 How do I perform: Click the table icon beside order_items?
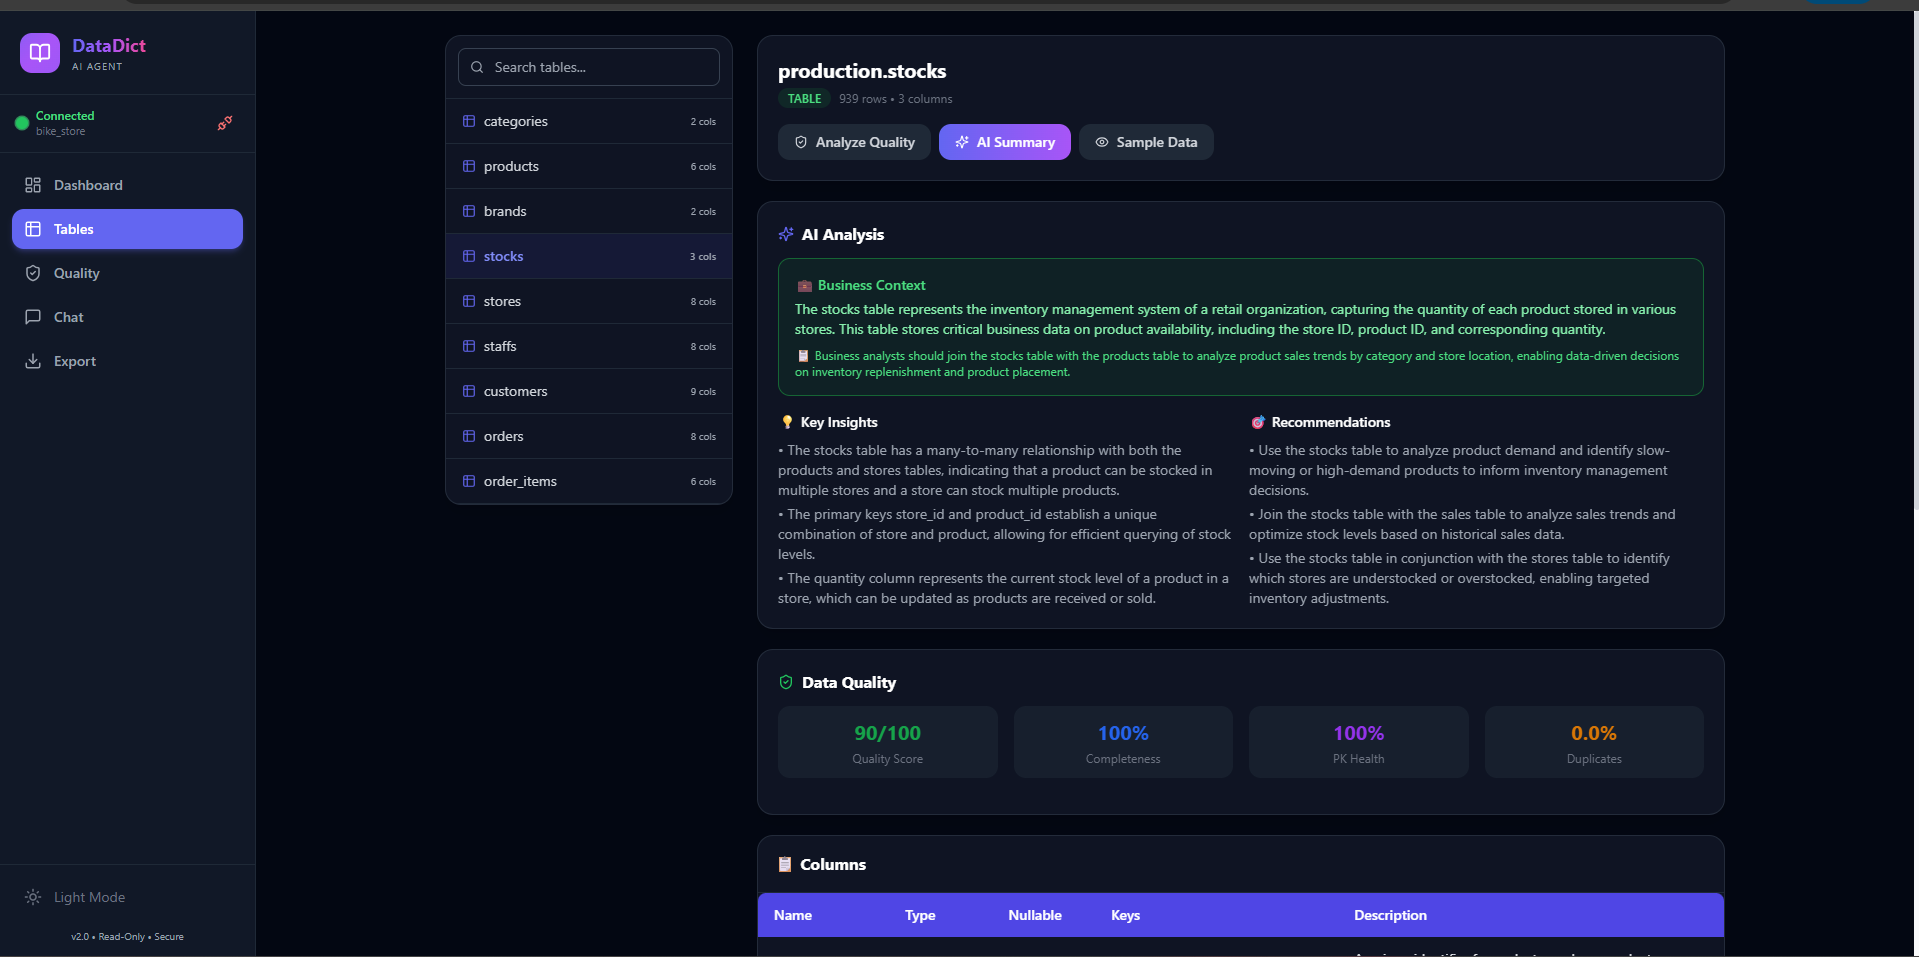point(469,481)
